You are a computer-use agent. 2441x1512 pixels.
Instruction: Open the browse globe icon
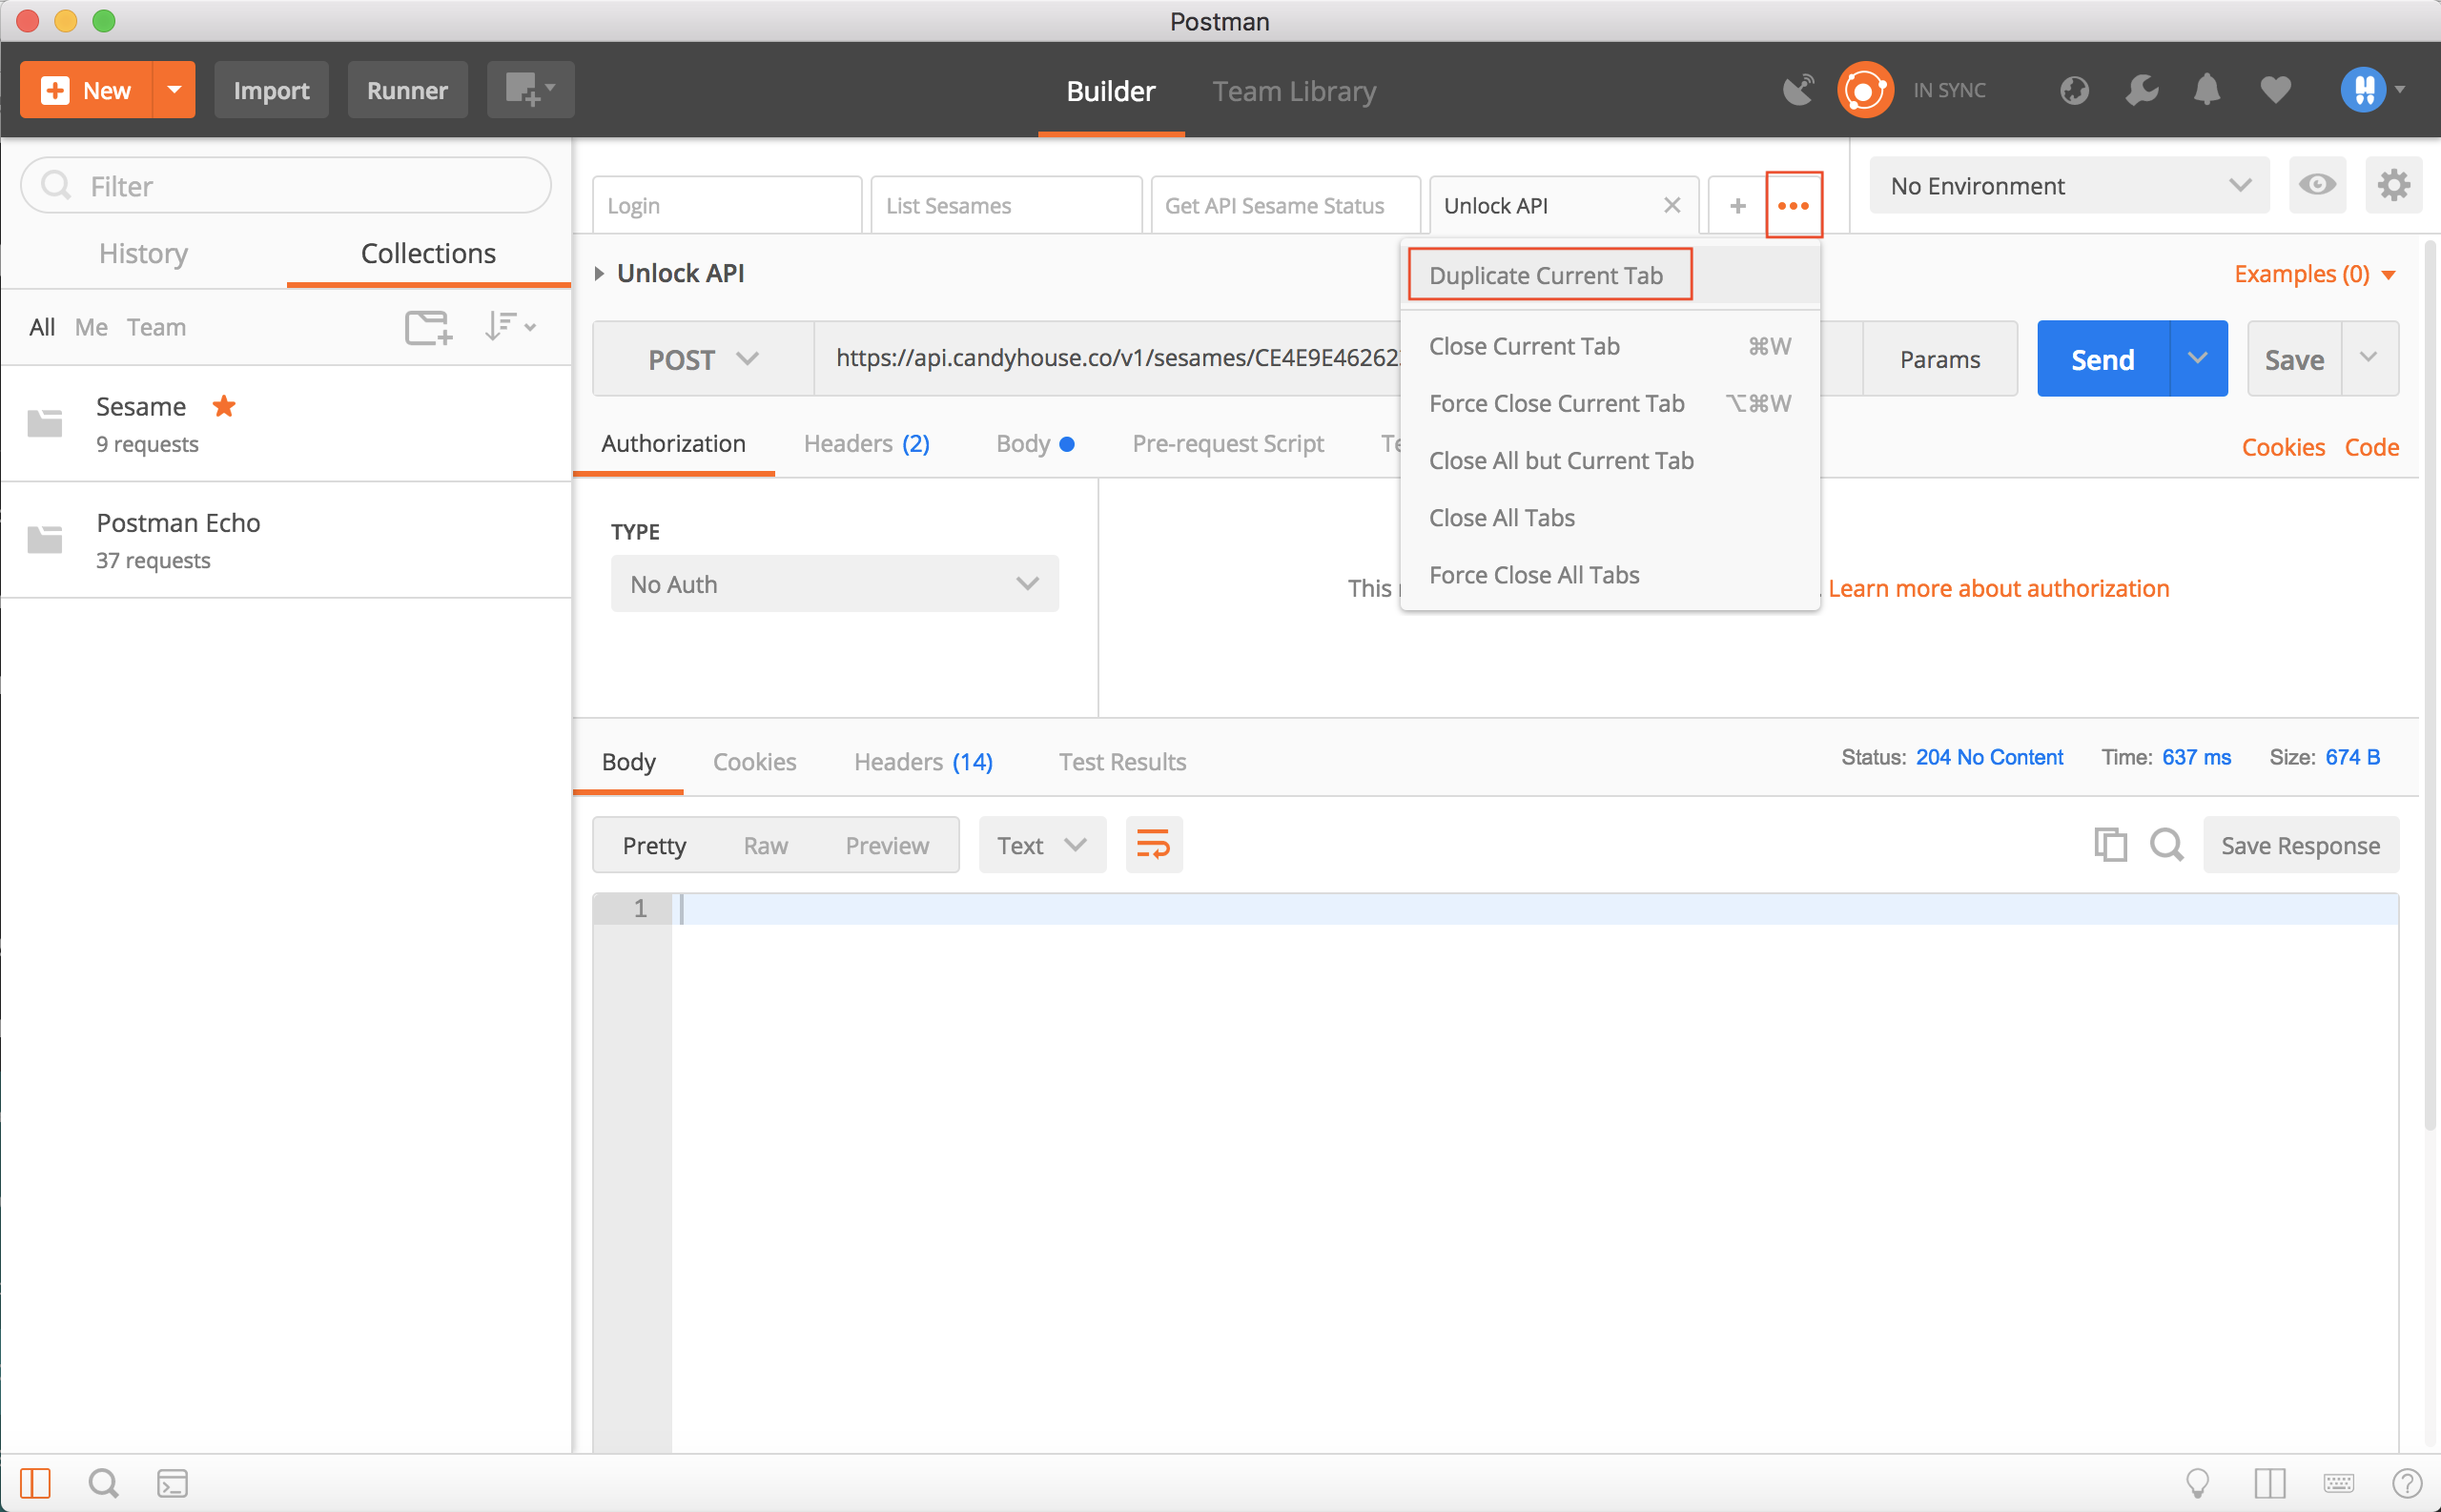(x=2074, y=91)
